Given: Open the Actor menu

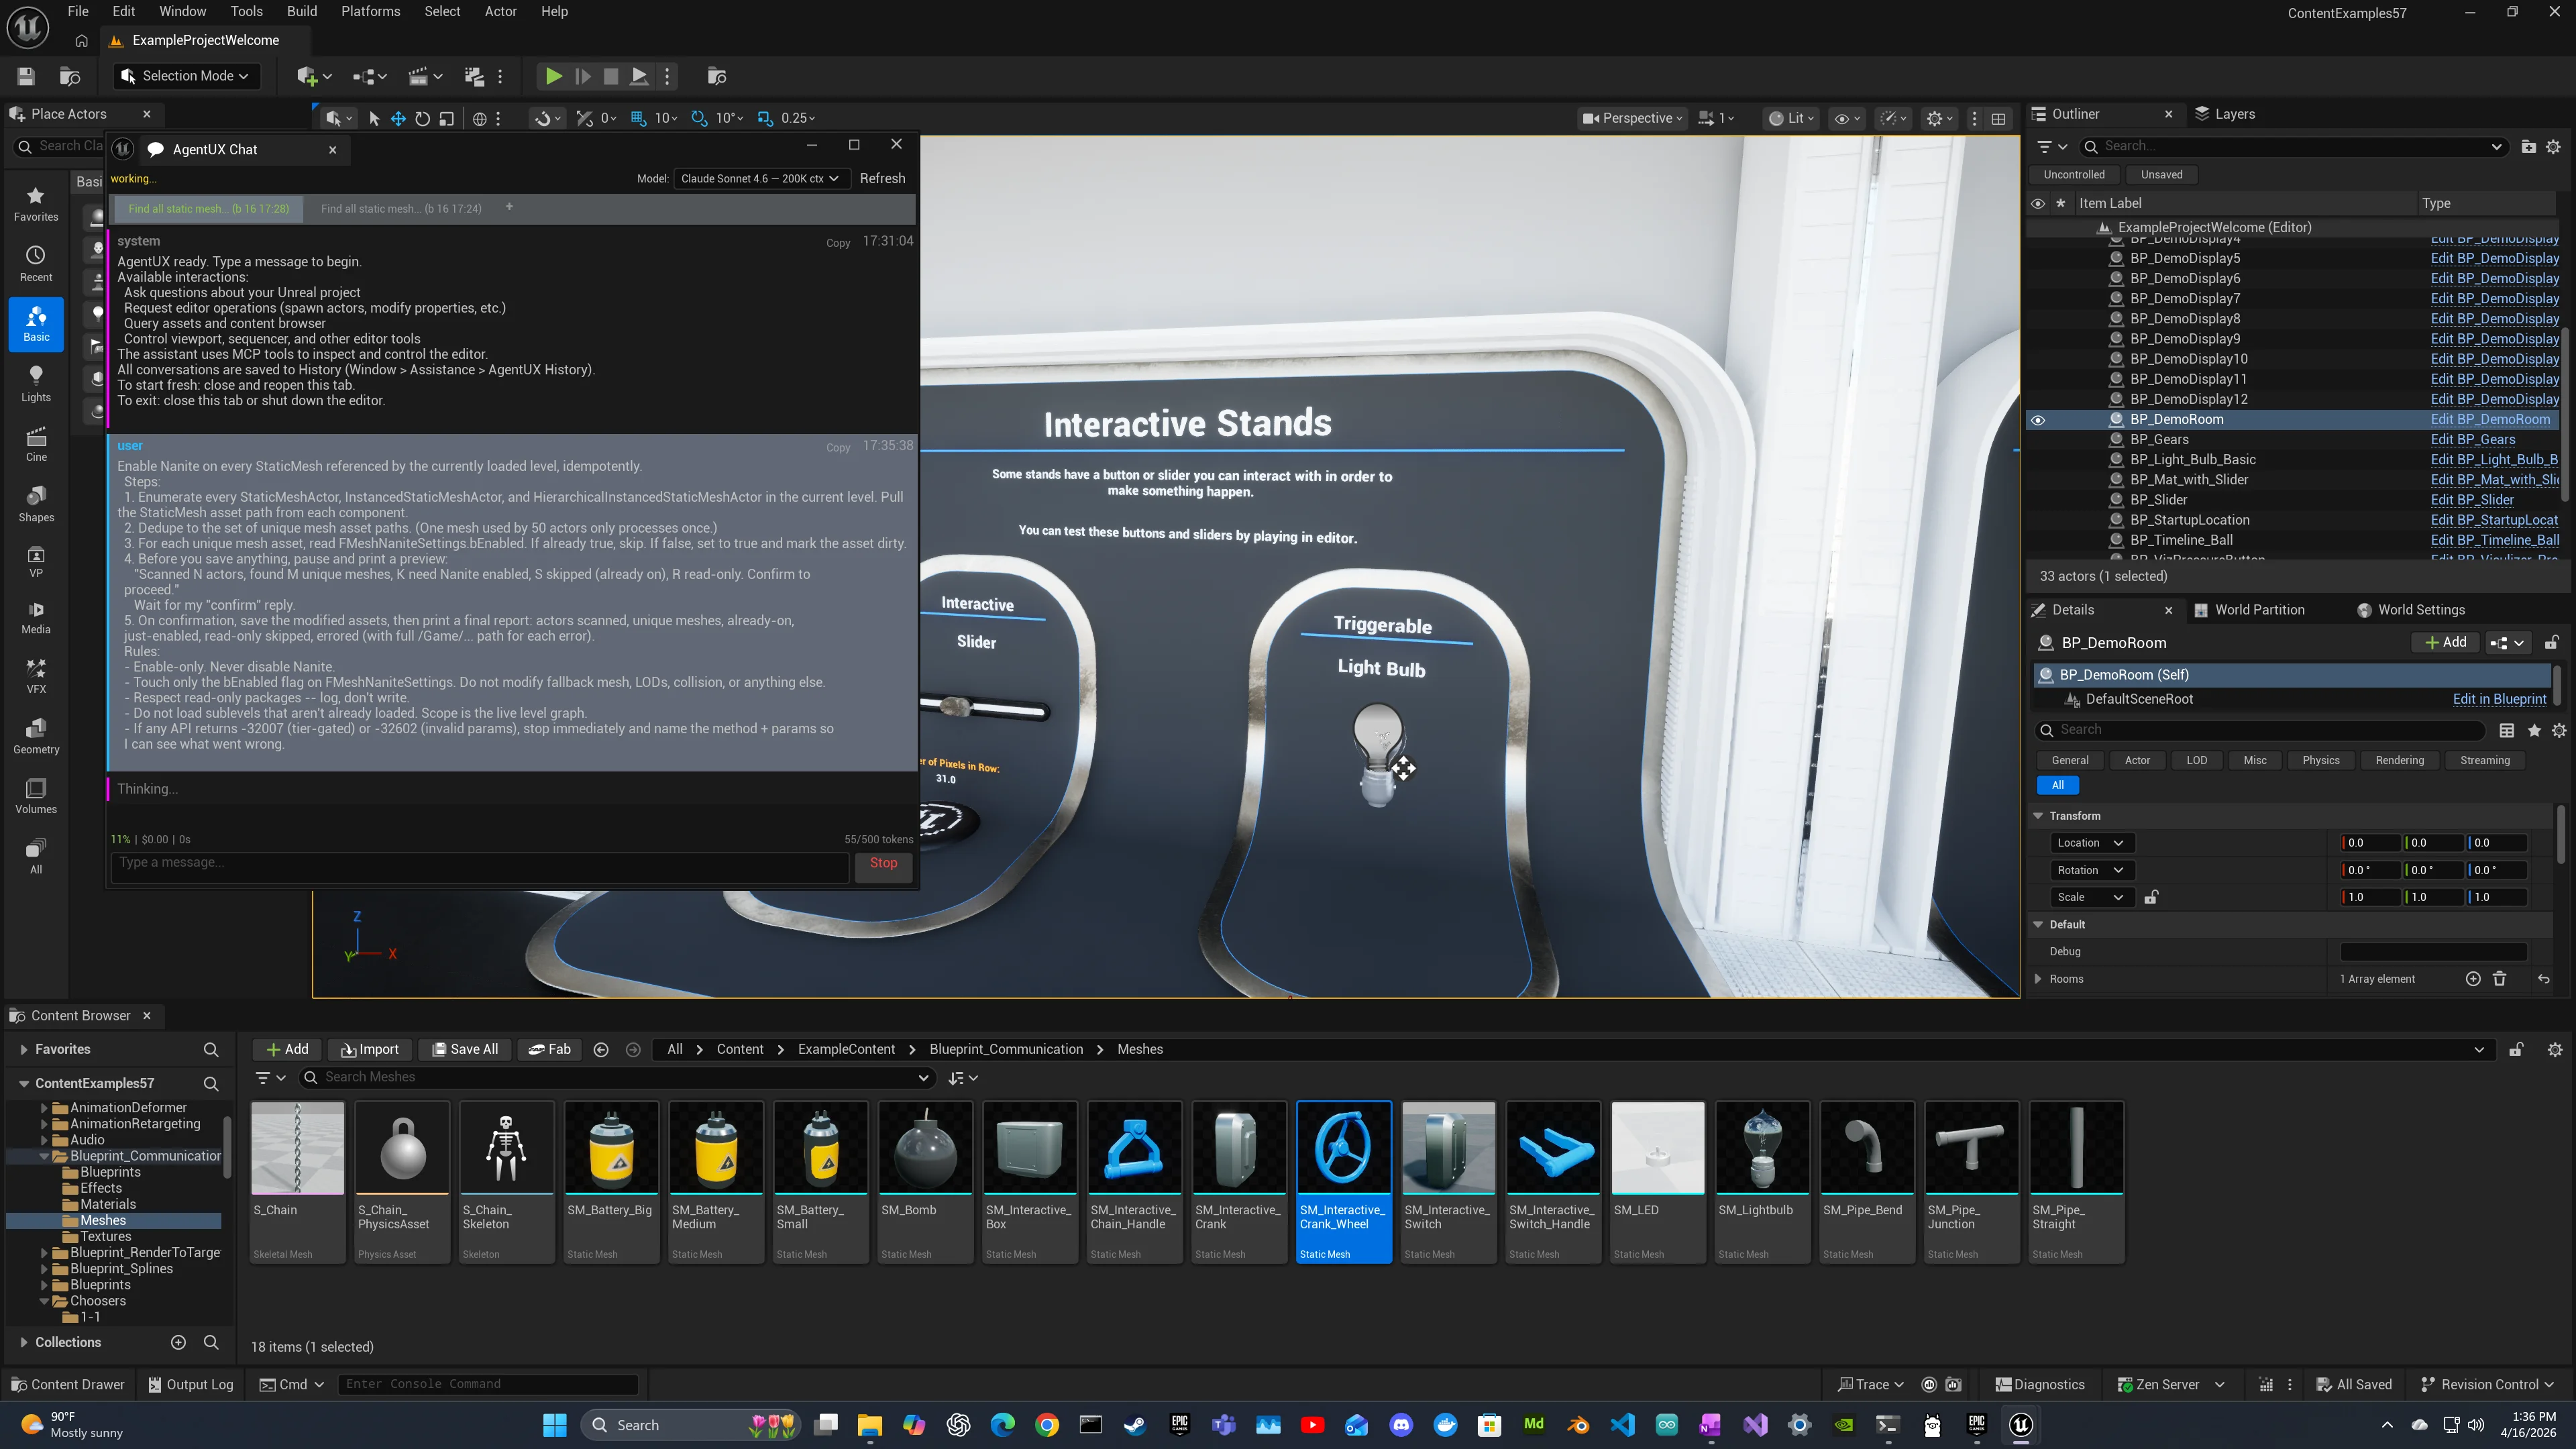Looking at the screenshot, I should 500,11.
